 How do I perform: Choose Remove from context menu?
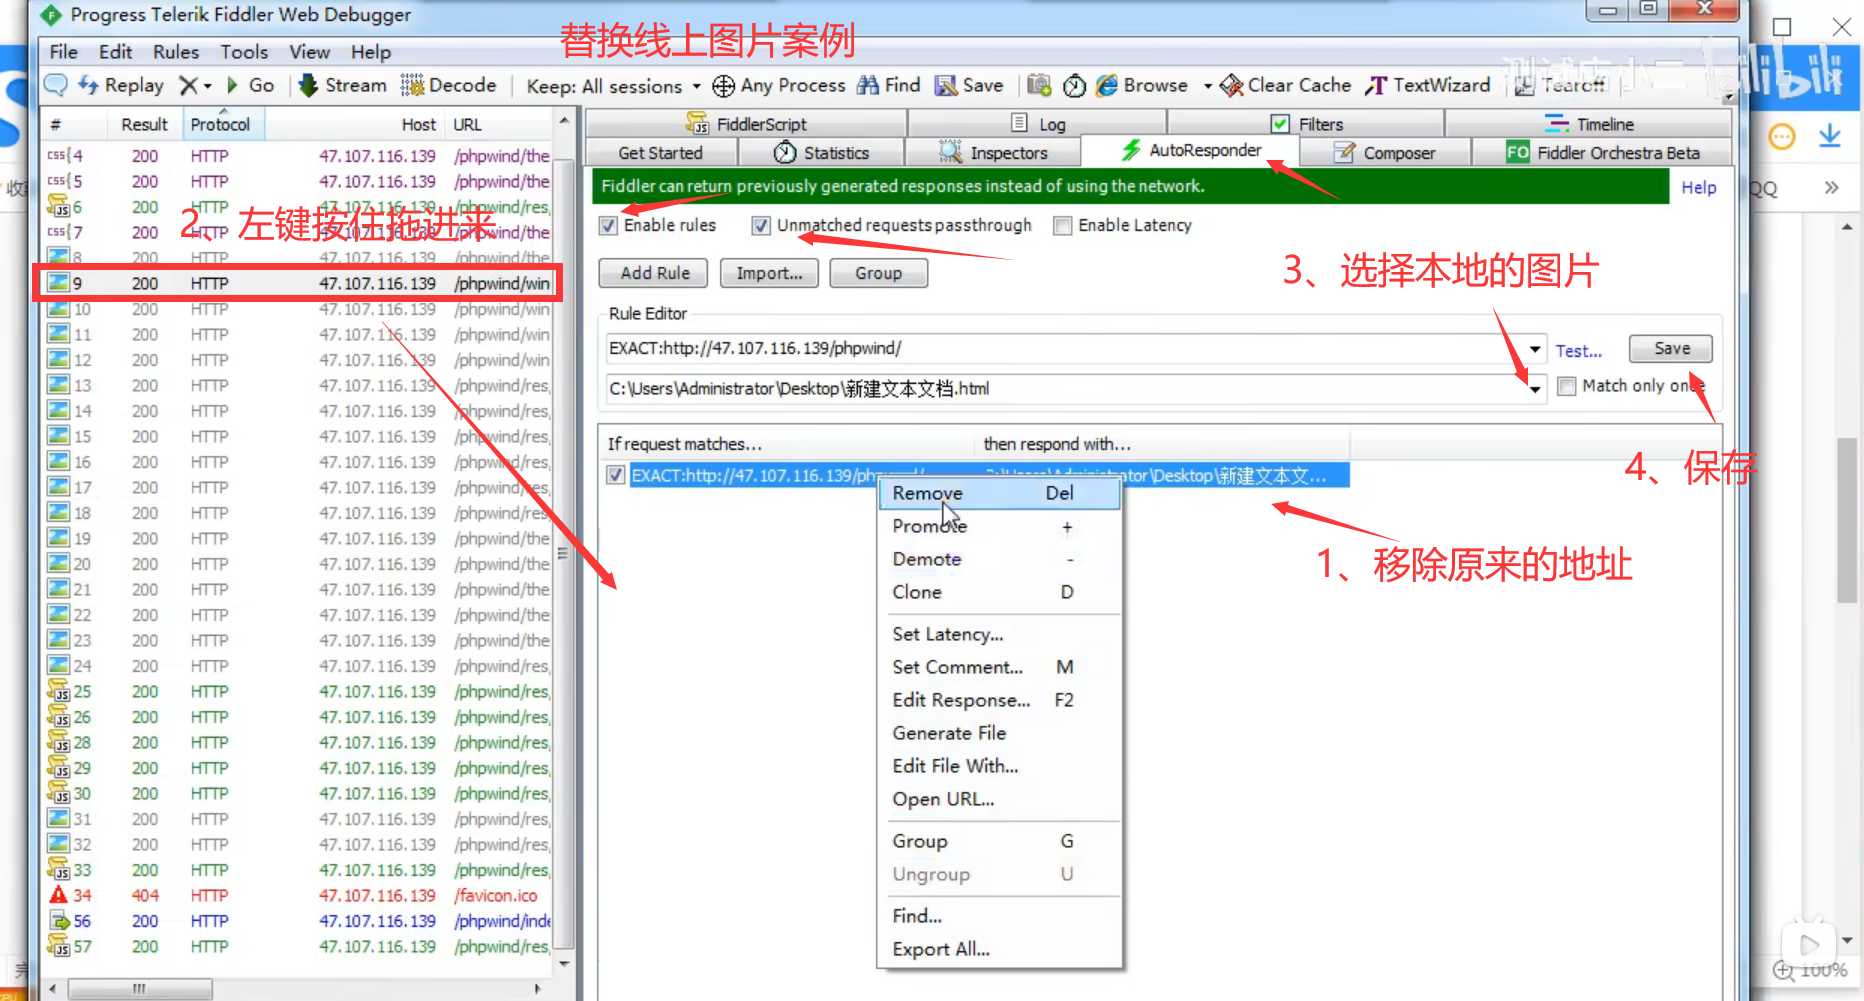click(999, 493)
